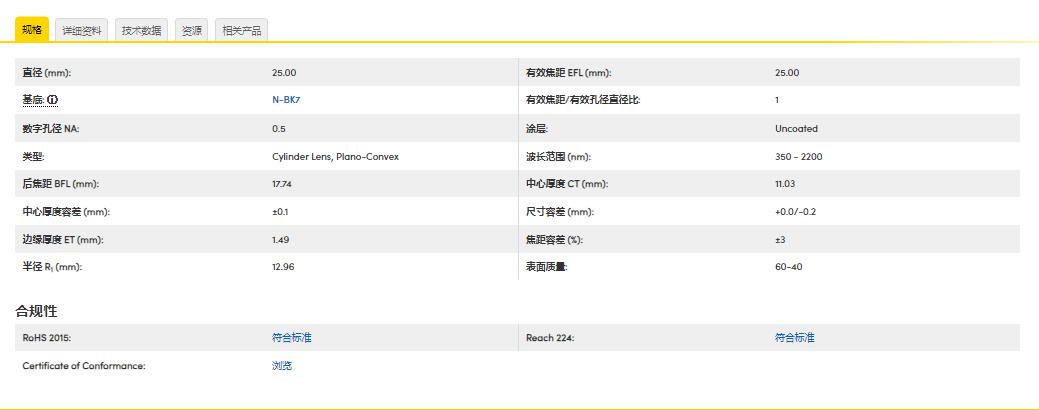Open the 详细资料 tab
This screenshot has width=1039, height=410.
pos(81,31)
